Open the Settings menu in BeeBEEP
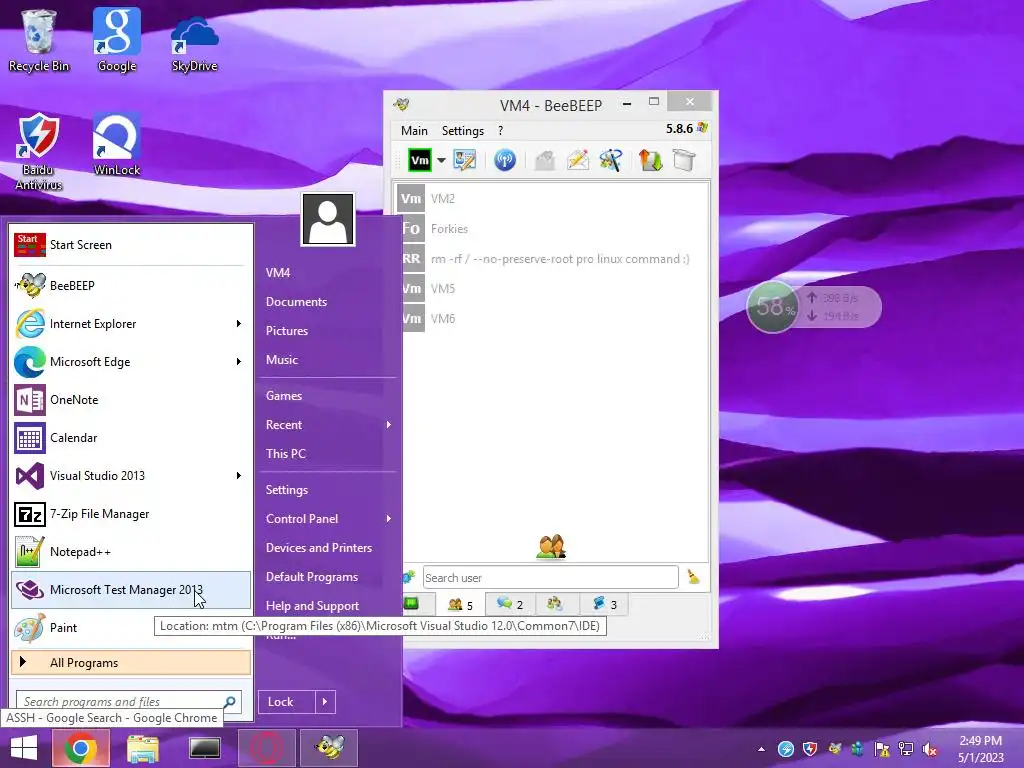This screenshot has width=1024, height=768. coord(462,131)
